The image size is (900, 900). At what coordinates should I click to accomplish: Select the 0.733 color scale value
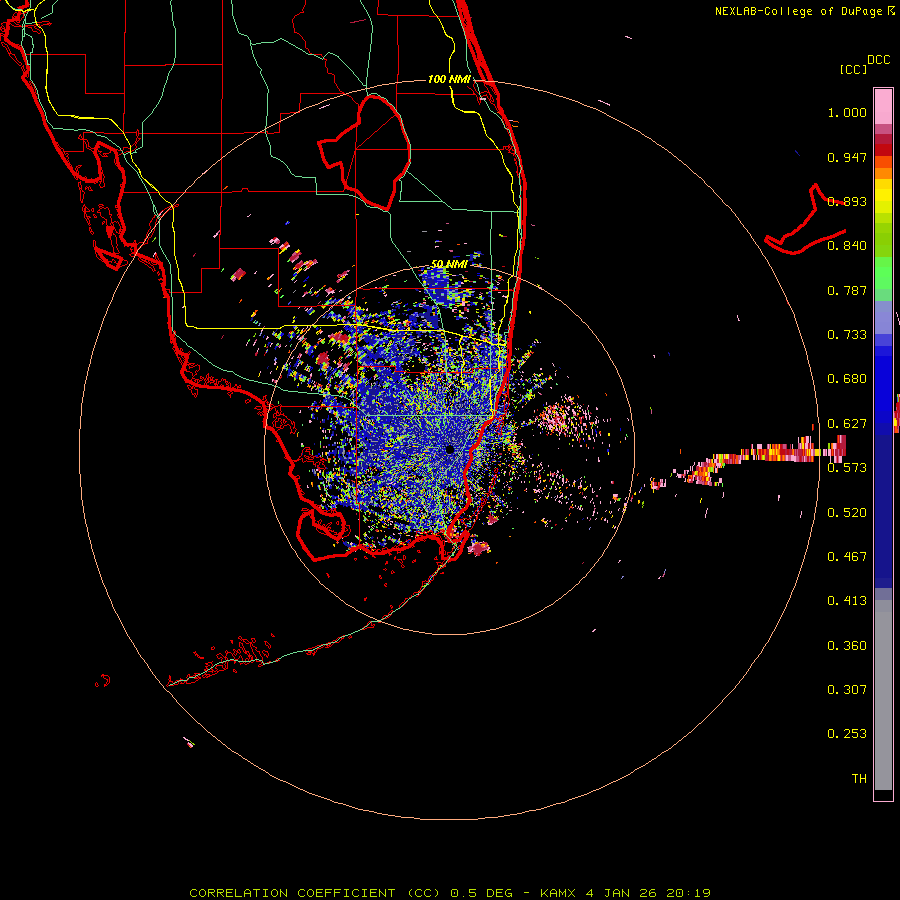click(847, 335)
